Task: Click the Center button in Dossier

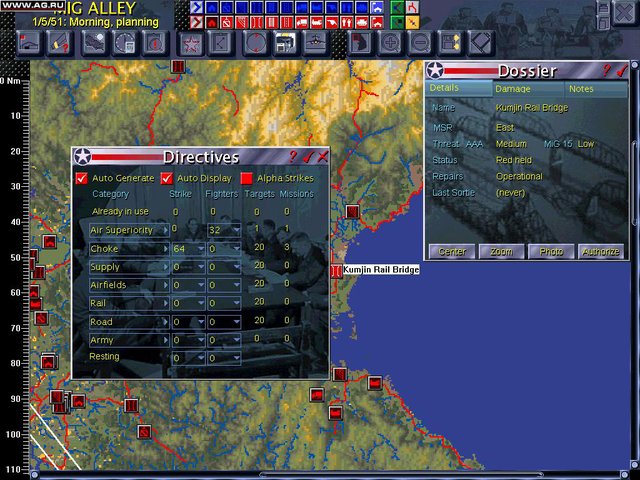Action: tap(452, 251)
